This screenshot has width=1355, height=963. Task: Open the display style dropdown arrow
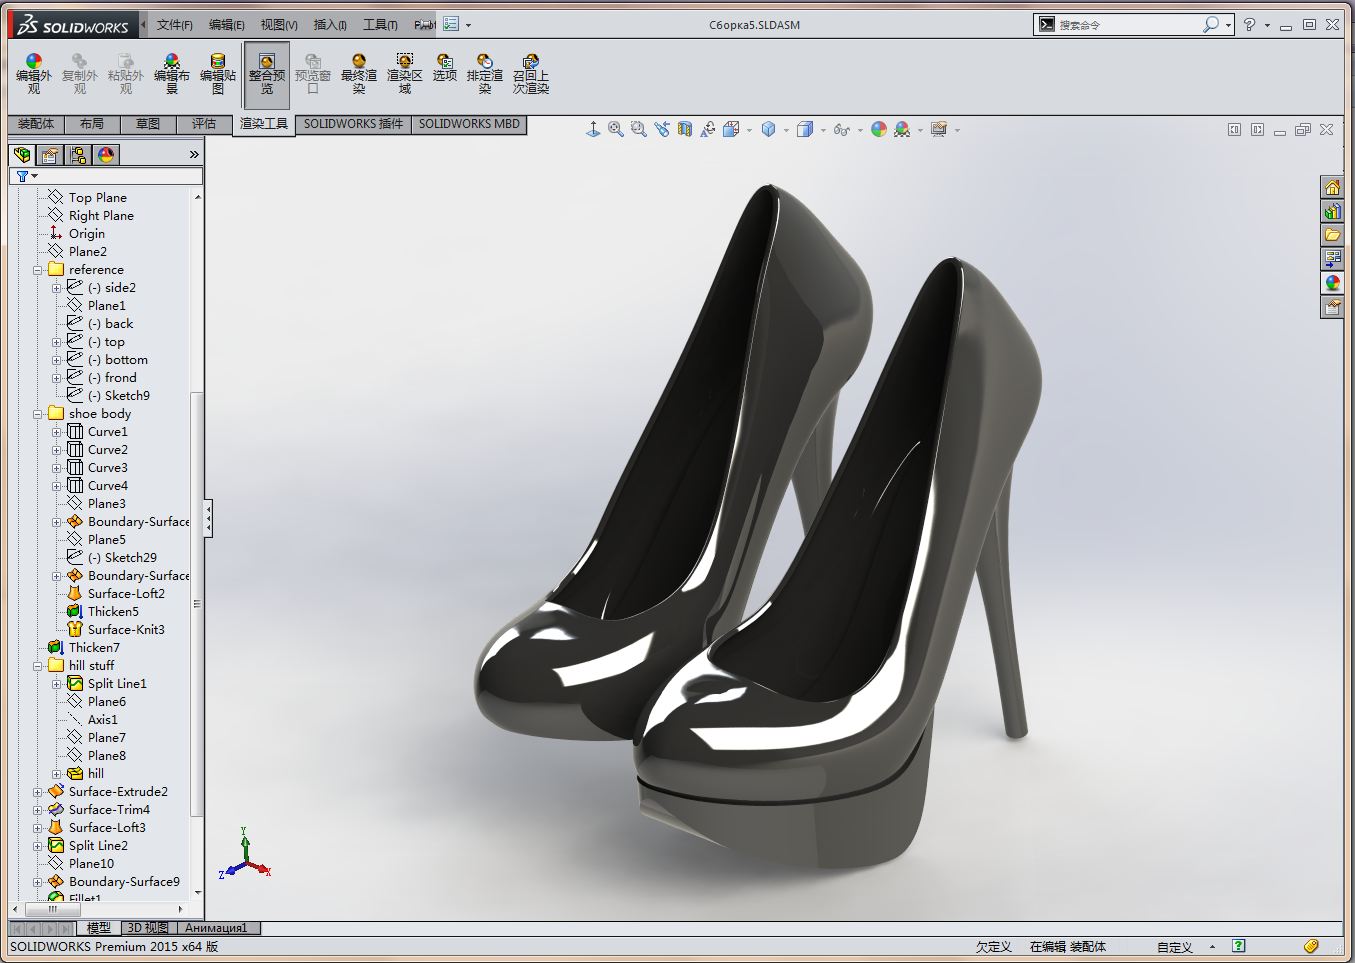[x=823, y=130]
